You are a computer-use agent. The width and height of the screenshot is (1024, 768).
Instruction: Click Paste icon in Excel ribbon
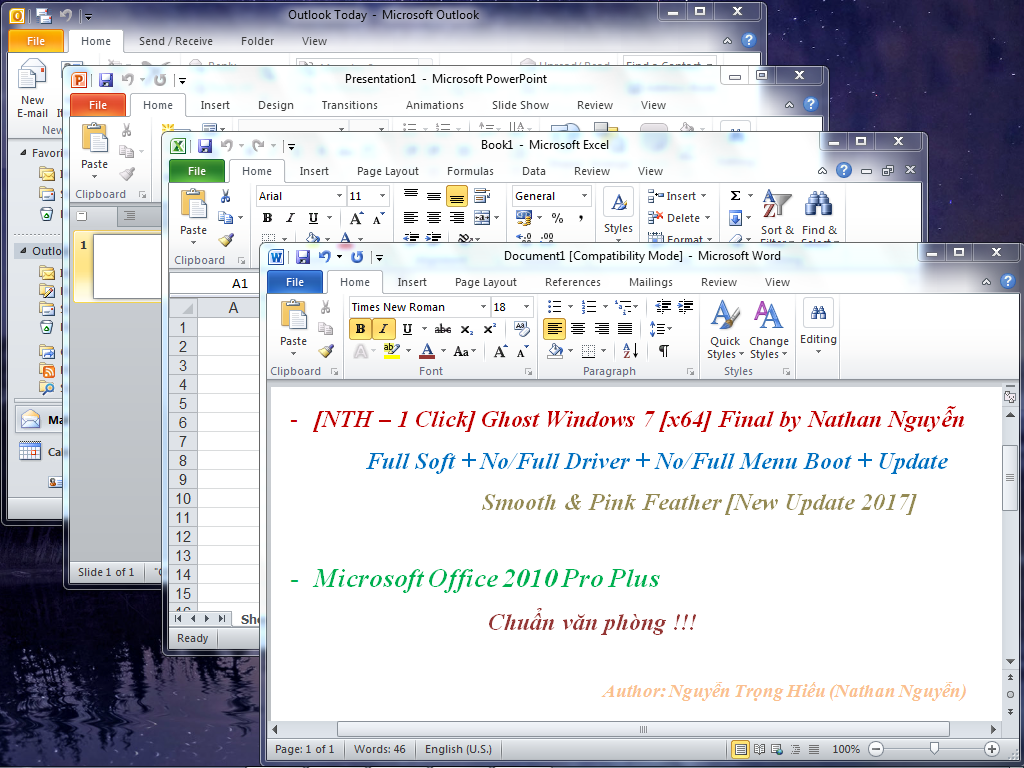193,204
